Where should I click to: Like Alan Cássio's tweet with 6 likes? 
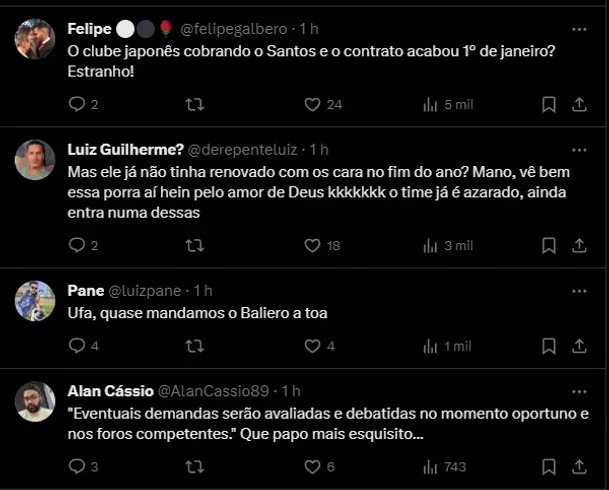[x=312, y=466]
